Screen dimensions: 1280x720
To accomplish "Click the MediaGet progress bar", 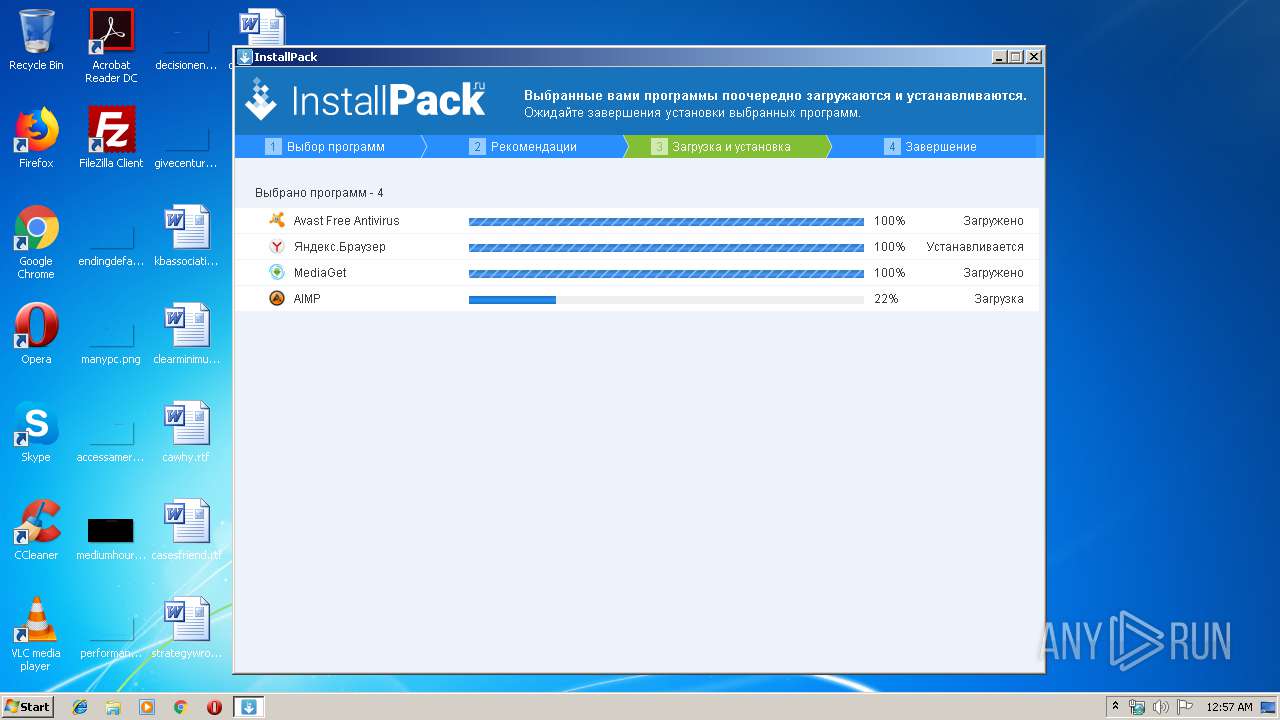I will pos(666,273).
